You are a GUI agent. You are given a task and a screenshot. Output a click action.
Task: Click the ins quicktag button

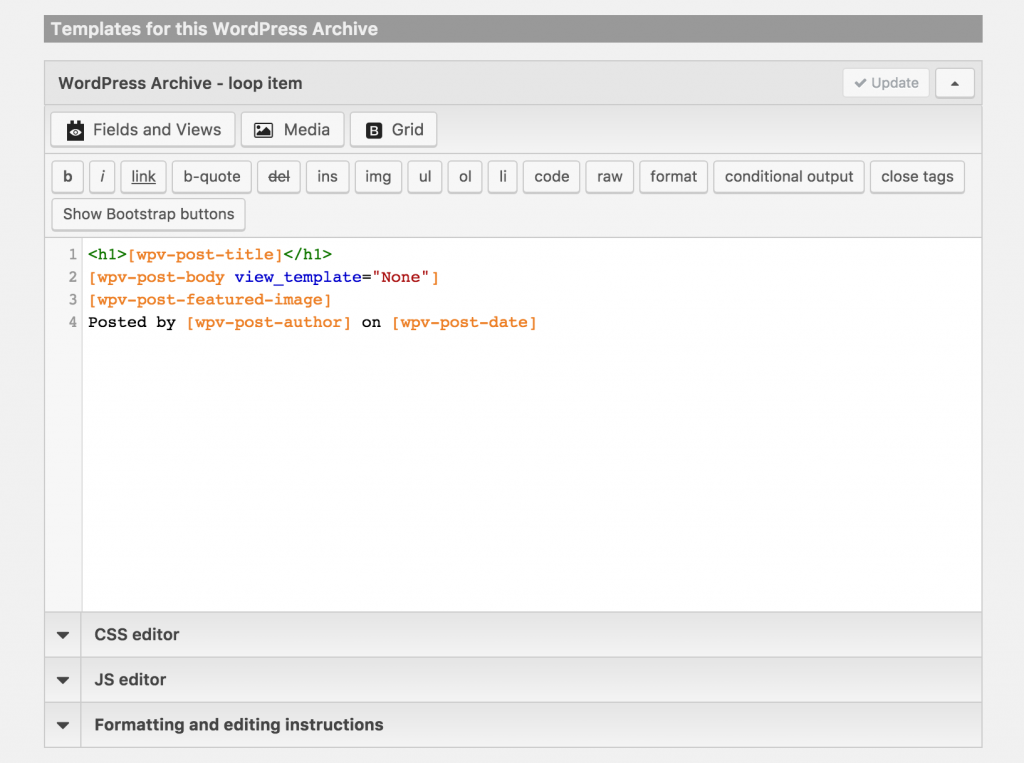pos(327,176)
